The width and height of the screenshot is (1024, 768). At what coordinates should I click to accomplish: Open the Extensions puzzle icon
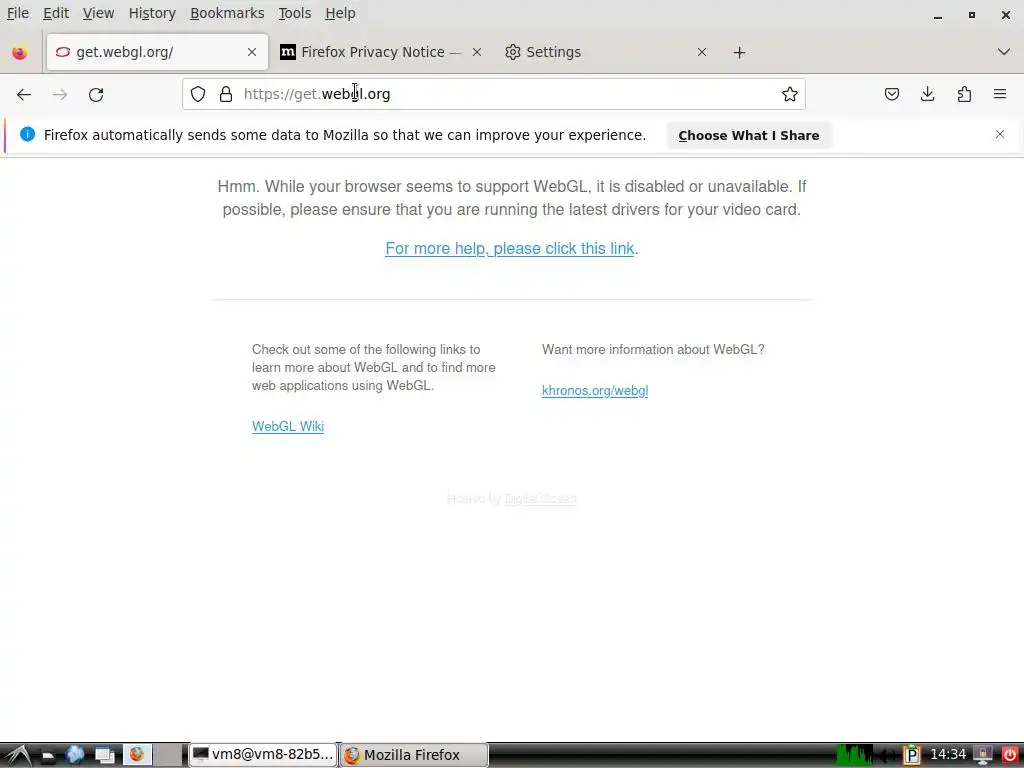(964, 94)
